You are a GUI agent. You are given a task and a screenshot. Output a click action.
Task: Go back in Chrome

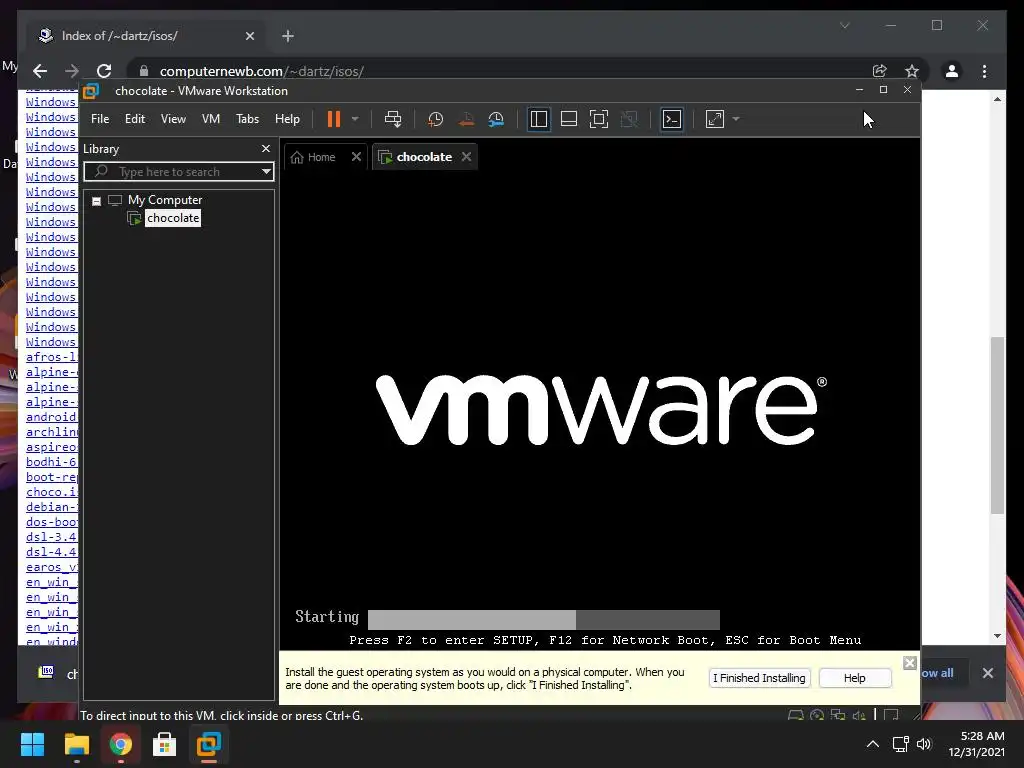click(40, 71)
